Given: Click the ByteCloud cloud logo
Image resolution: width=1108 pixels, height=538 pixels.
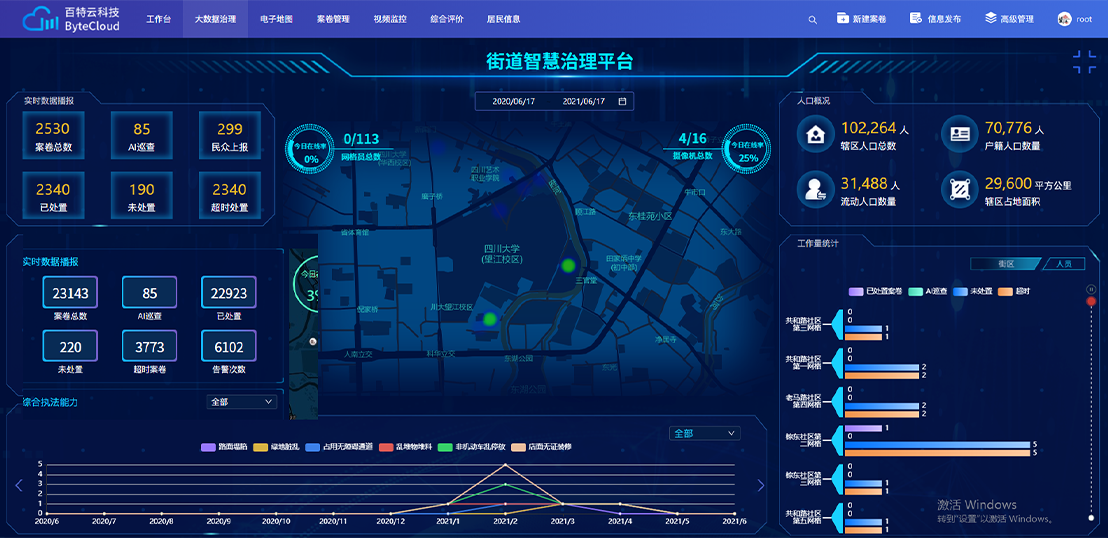Looking at the screenshot, I should pyautogui.click(x=40, y=19).
